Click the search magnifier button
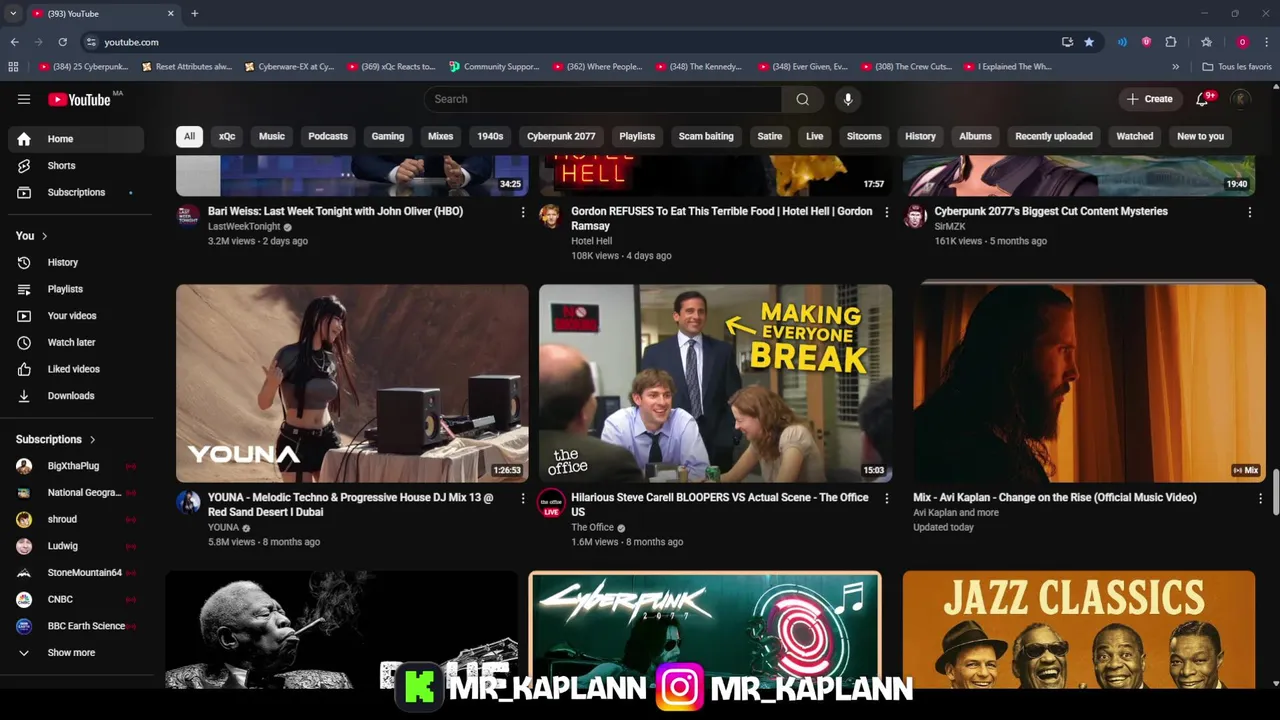This screenshot has height=720, width=1280. coord(802,99)
